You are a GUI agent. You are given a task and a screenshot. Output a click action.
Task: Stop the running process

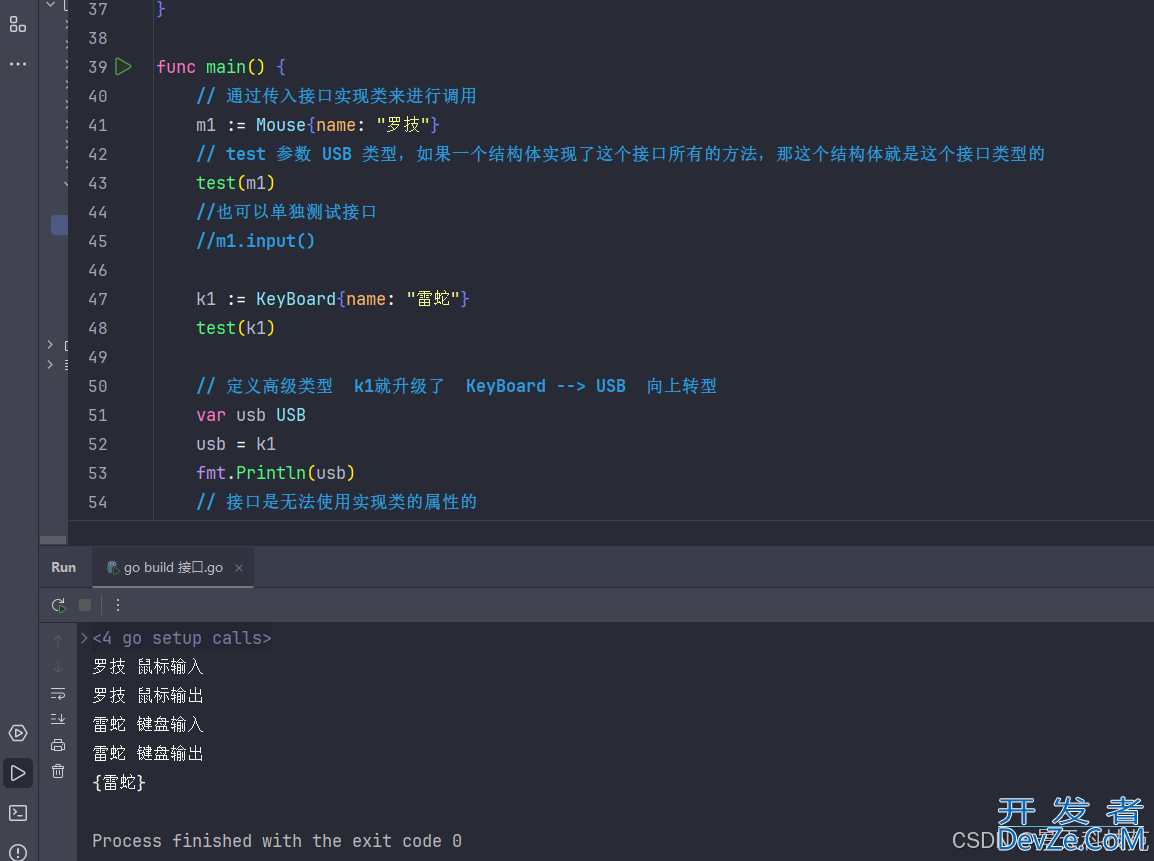click(x=85, y=605)
